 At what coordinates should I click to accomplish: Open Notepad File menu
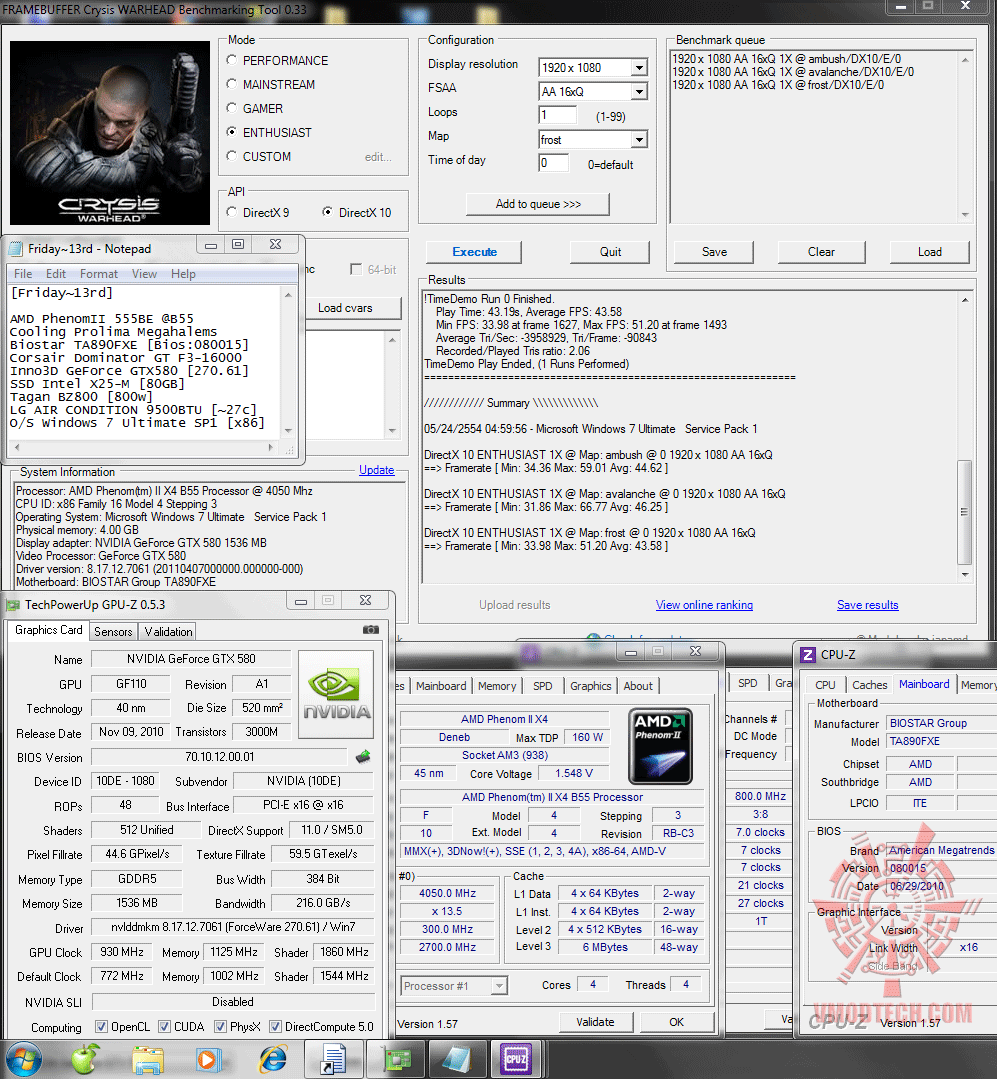[x=23, y=274]
